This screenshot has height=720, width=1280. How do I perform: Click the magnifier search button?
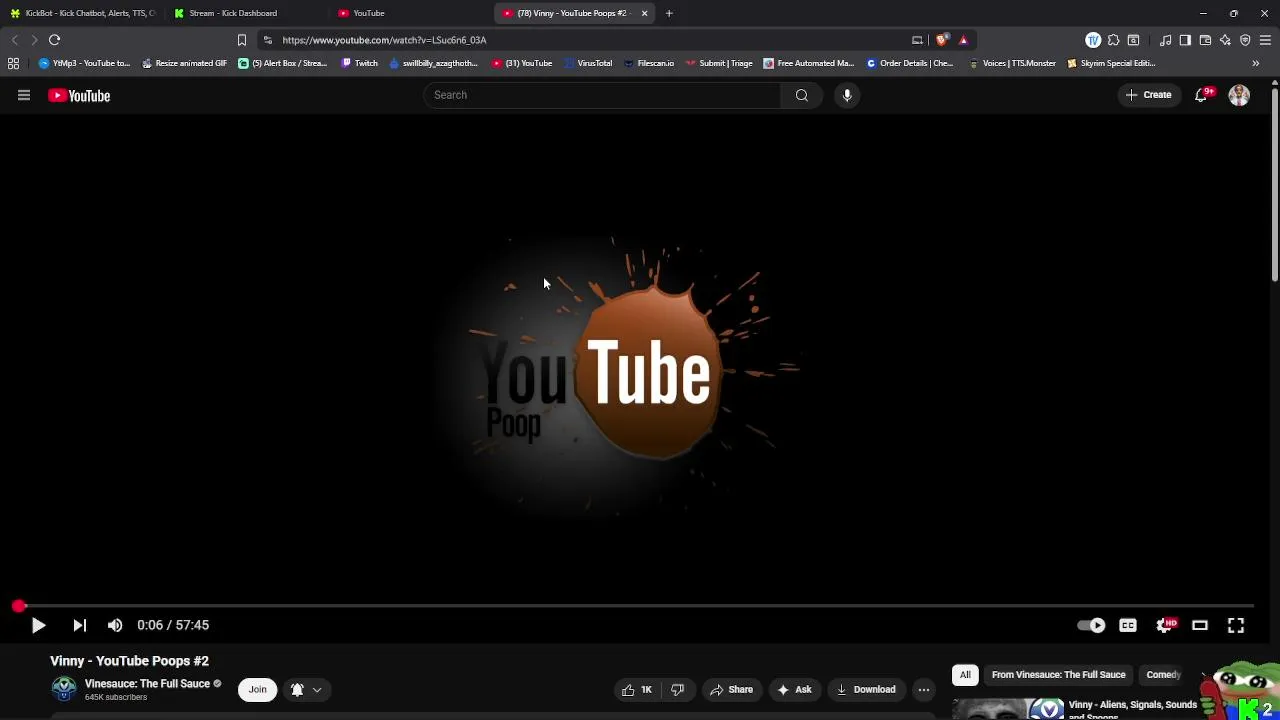802,95
